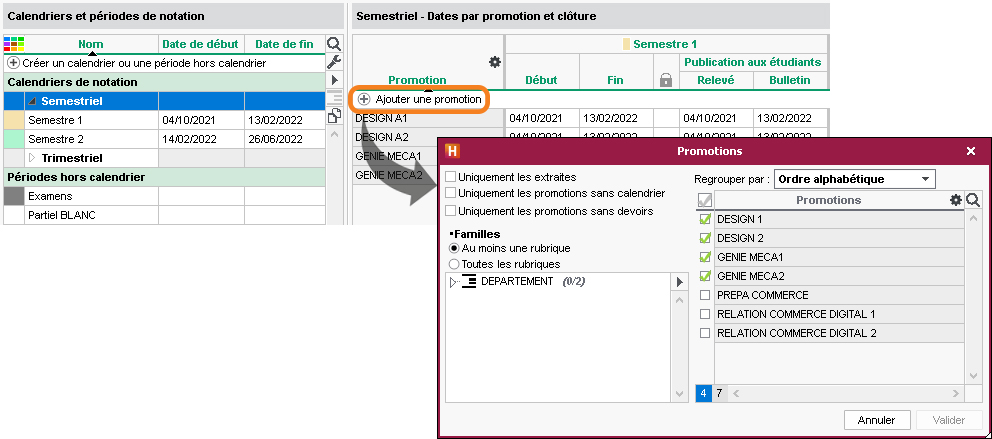Click the right-pointing triangle in calendars toolbar

[x=334, y=80]
